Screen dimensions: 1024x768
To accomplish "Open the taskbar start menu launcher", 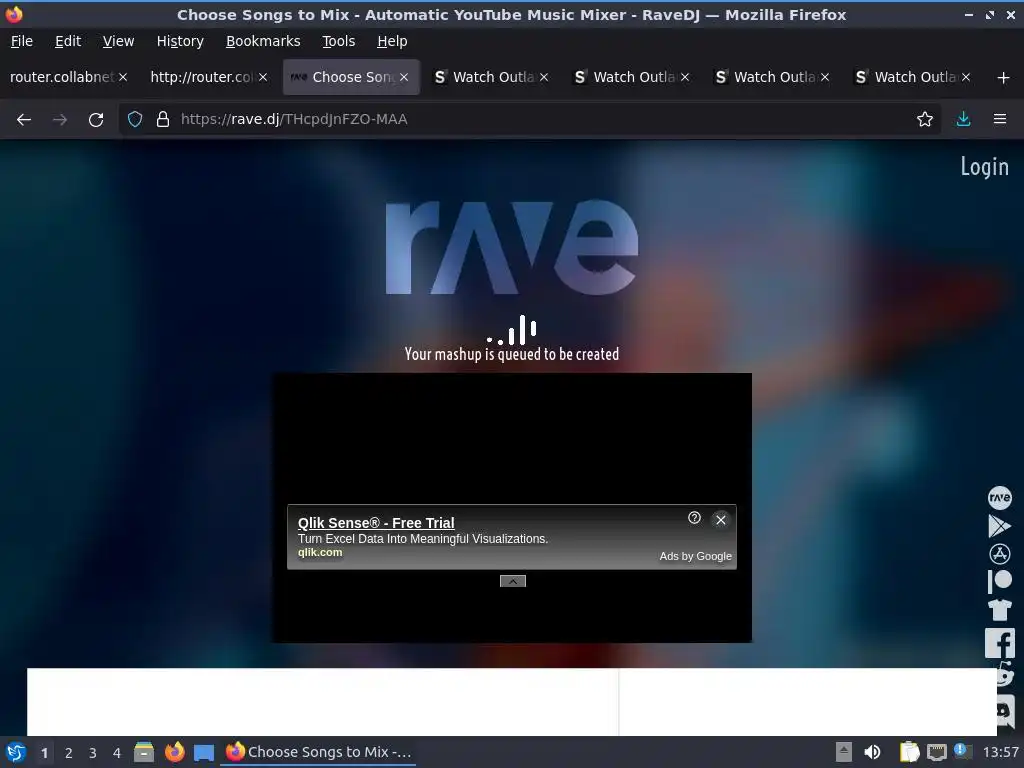I will (16, 752).
